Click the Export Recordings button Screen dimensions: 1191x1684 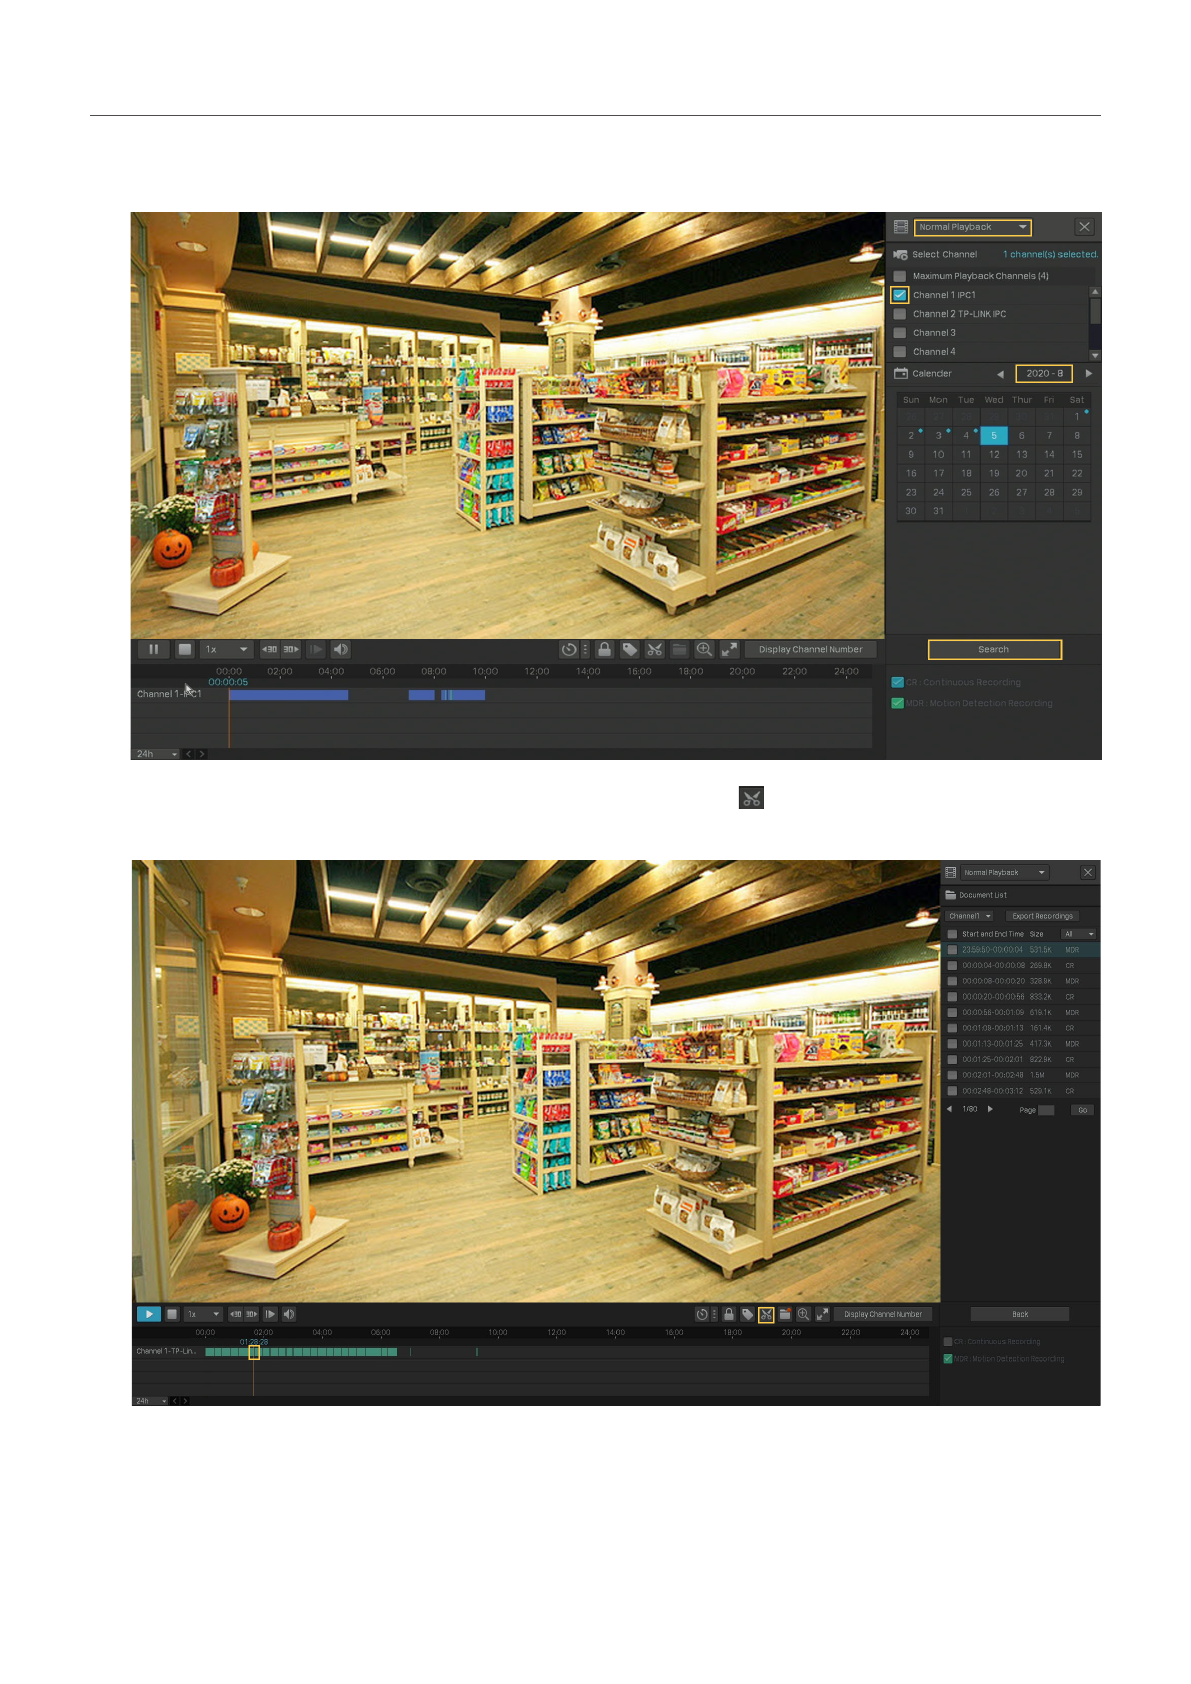[1042, 916]
